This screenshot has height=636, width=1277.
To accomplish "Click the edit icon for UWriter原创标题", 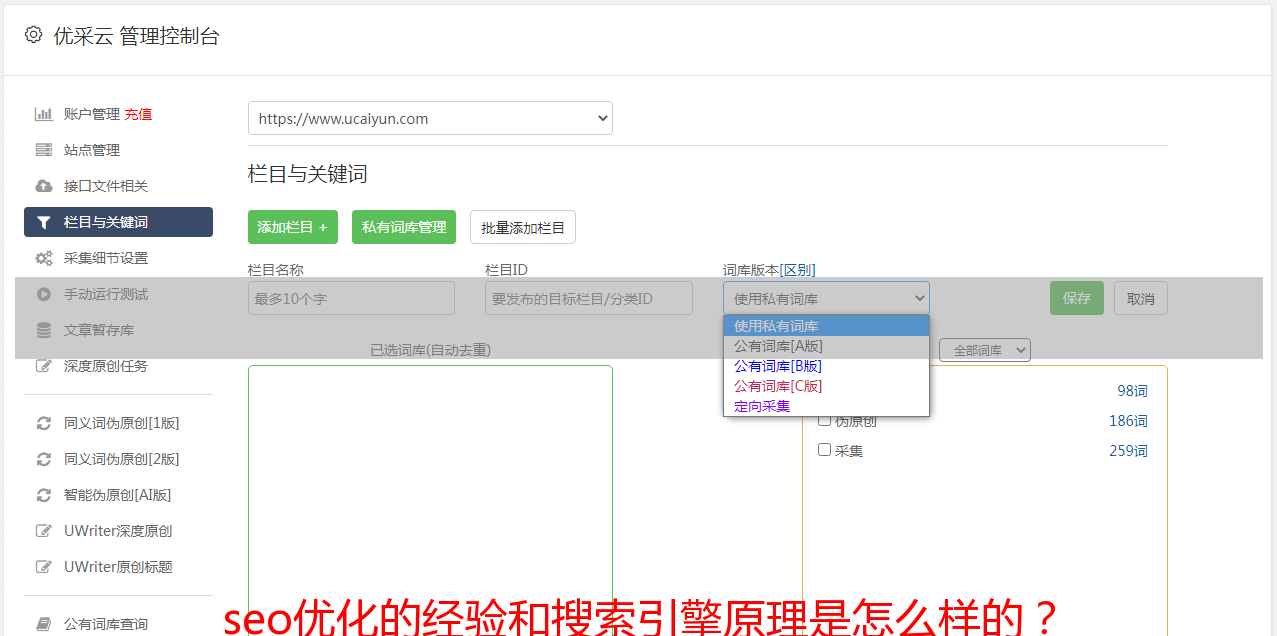I will (x=43, y=567).
